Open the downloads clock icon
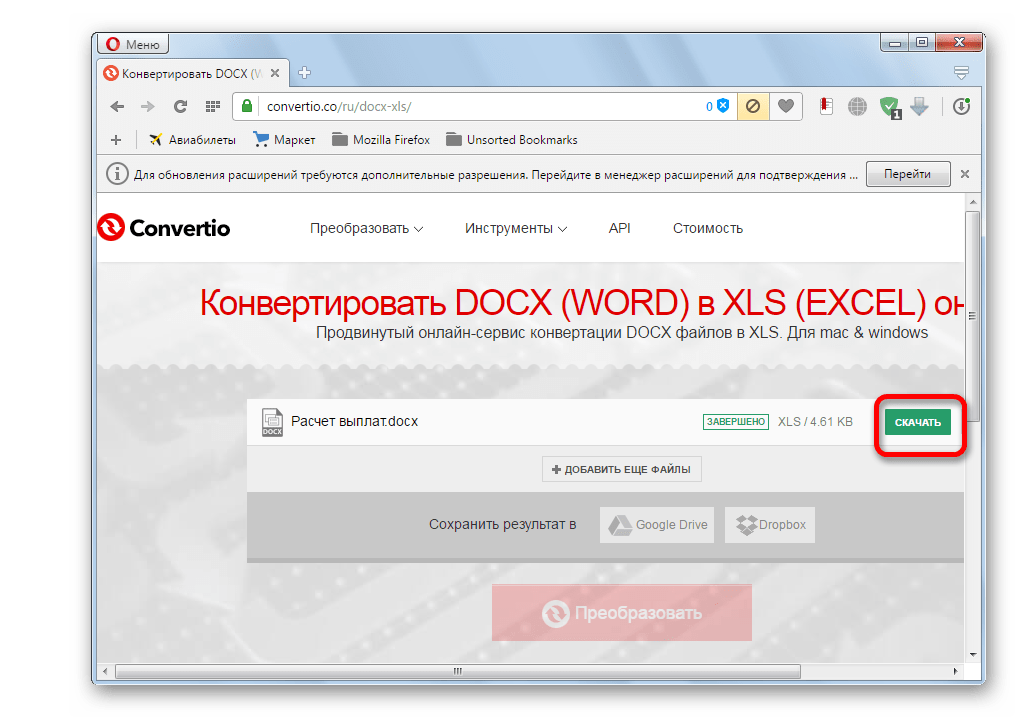 tap(961, 107)
